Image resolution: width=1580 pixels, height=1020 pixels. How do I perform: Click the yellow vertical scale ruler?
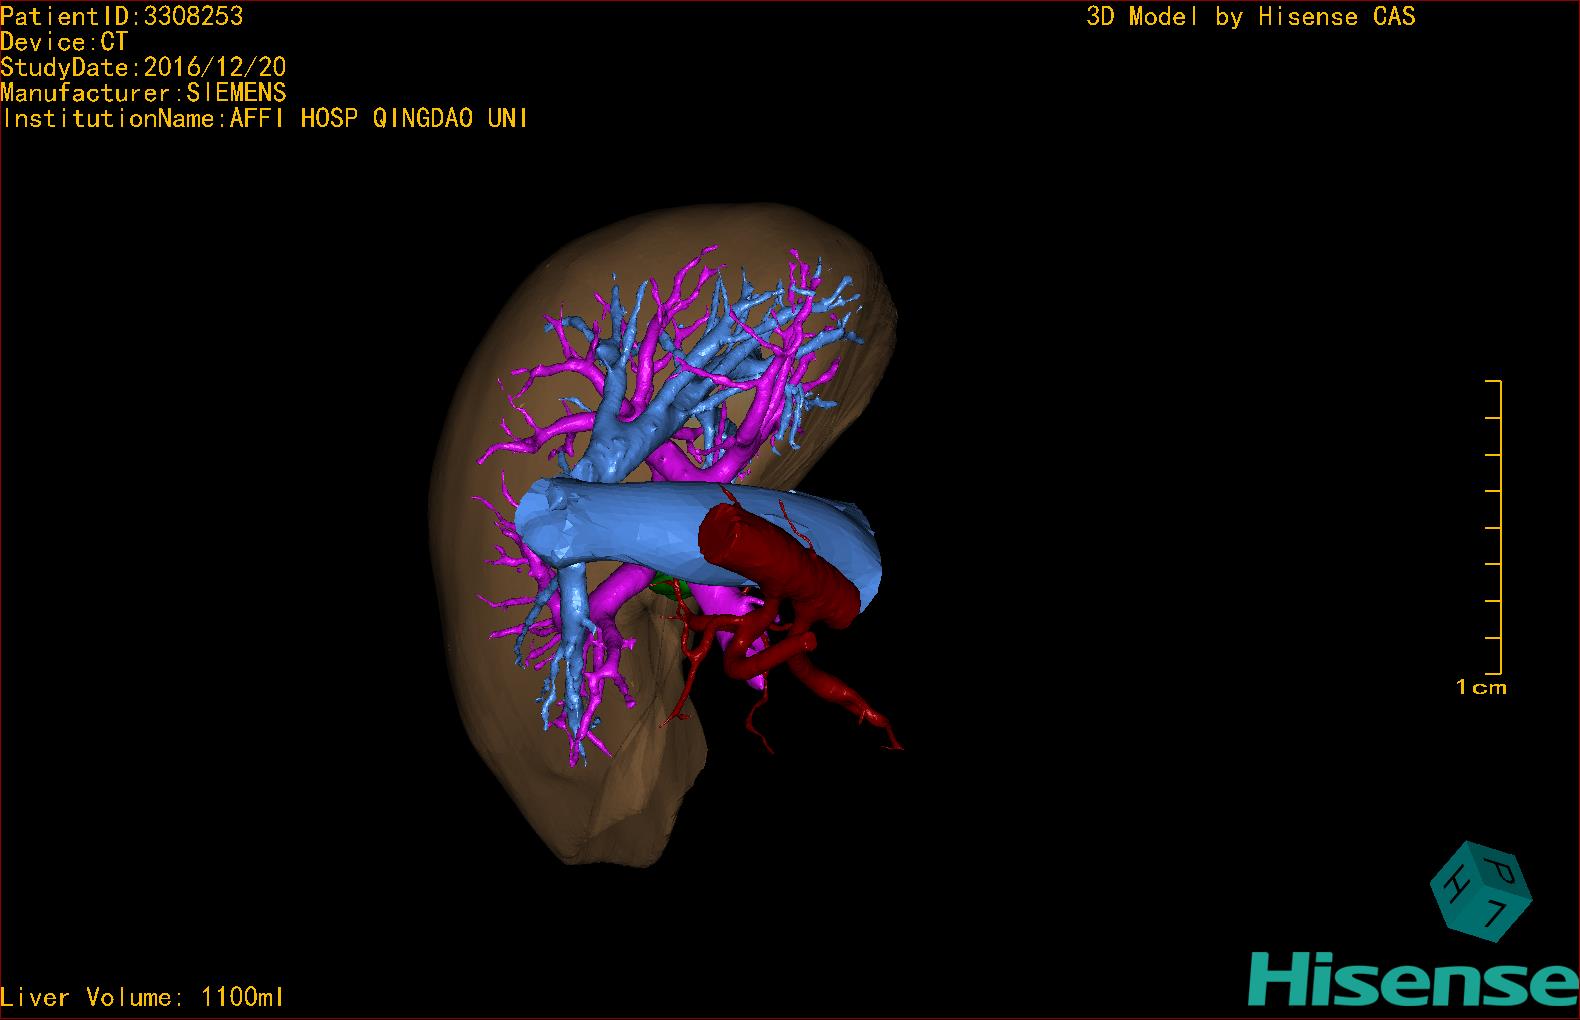1499,527
